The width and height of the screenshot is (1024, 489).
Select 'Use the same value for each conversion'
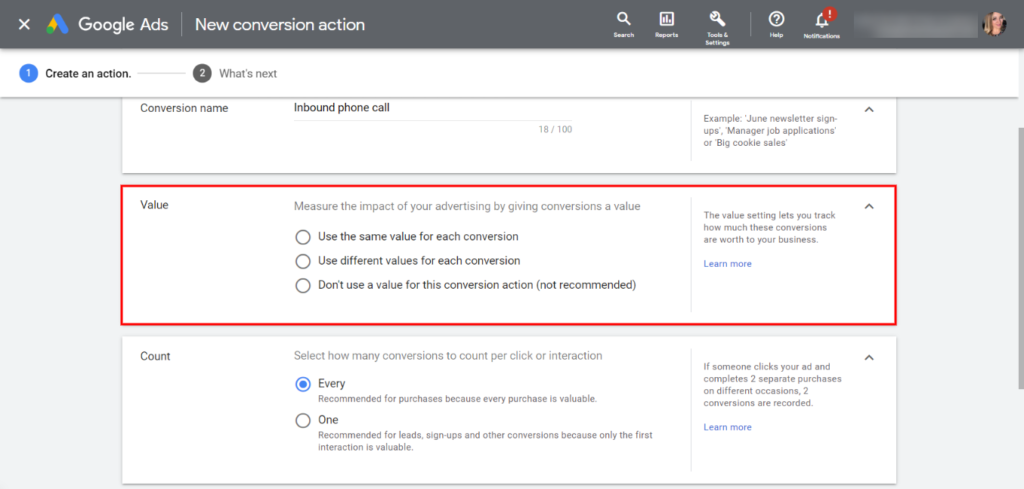point(303,237)
